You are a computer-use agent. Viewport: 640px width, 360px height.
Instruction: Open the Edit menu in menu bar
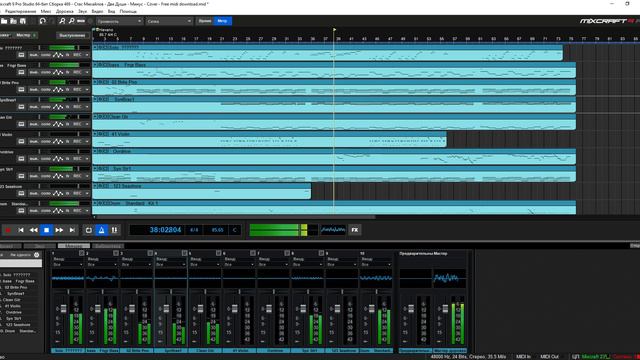20,11
